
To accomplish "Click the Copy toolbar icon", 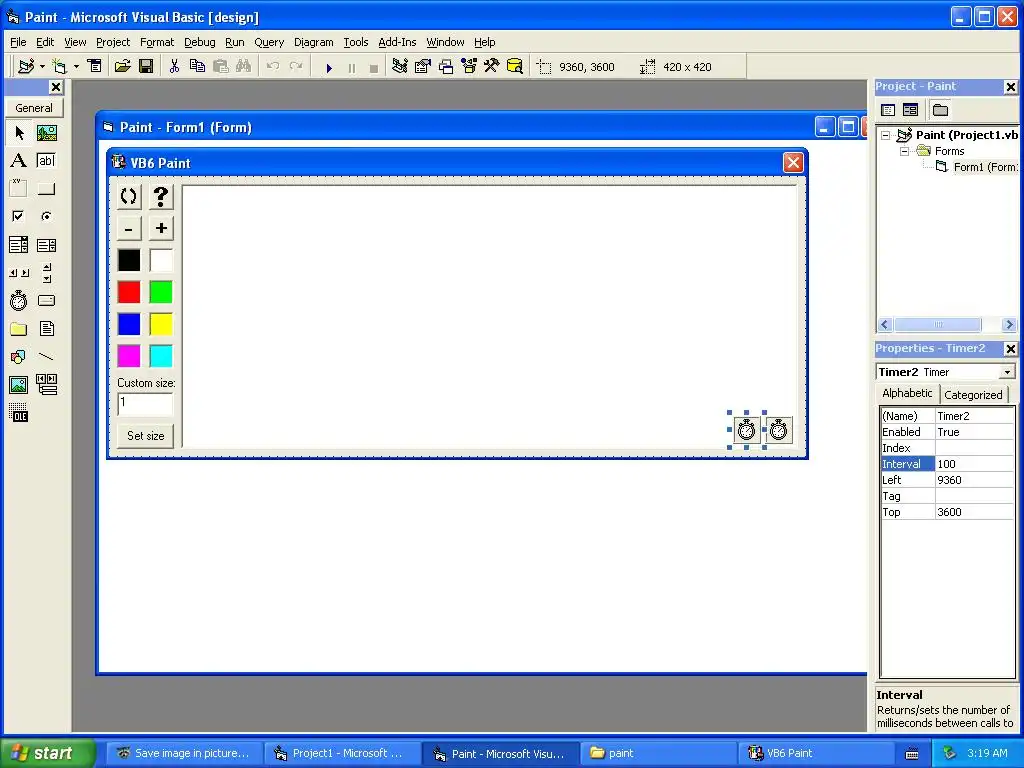I will pyautogui.click(x=197, y=67).
